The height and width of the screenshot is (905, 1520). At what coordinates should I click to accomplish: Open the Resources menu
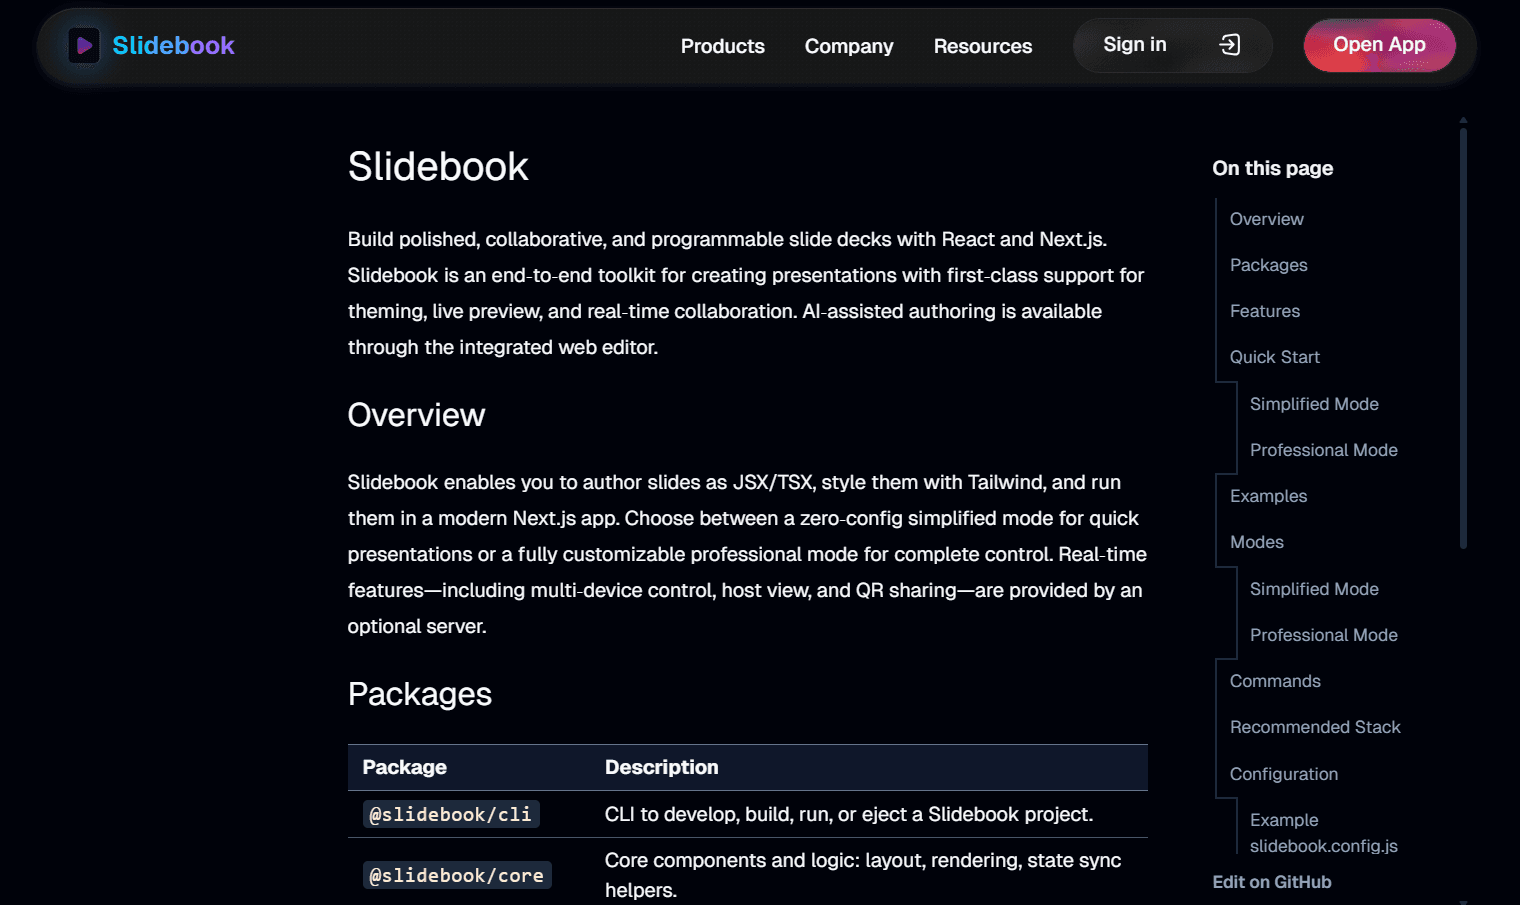tap(982, 46)
